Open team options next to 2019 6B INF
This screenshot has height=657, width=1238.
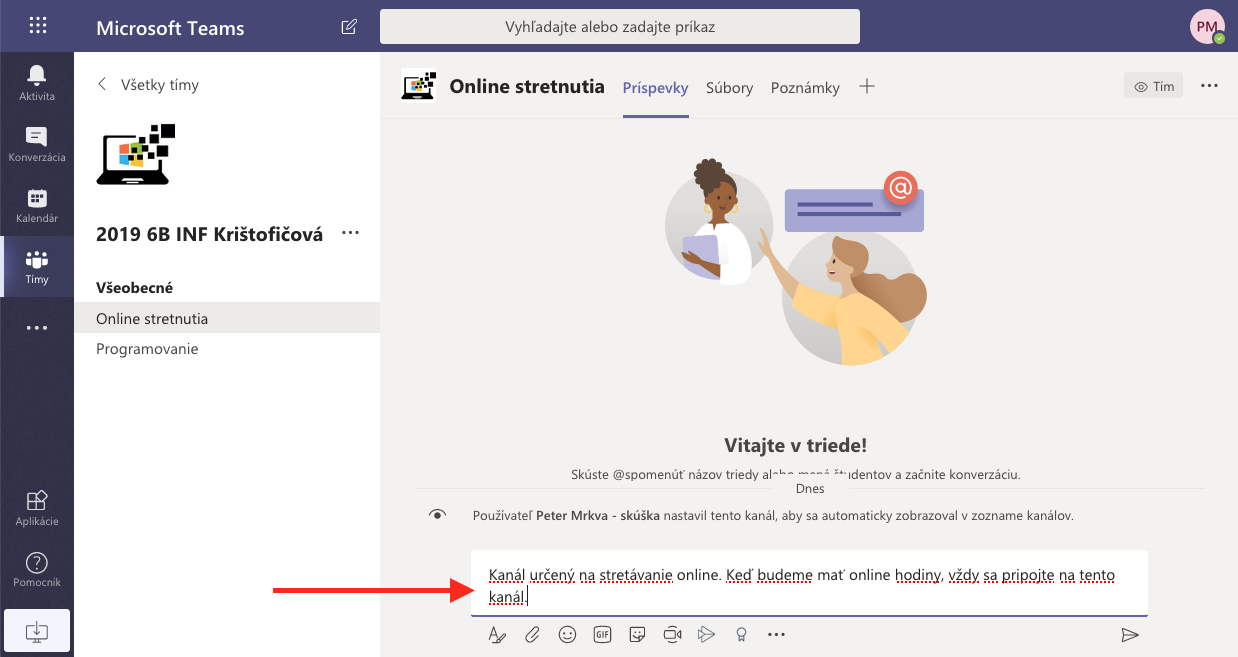pyautogui.click(x=350, y=233)
